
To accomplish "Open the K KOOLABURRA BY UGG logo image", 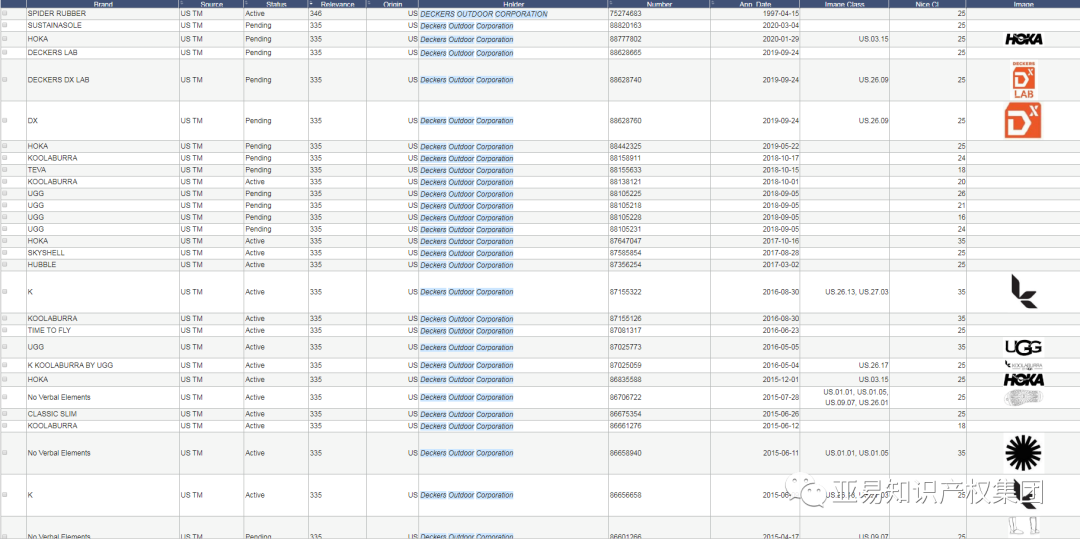I will pyautogui.click(x=1024, y=366).
